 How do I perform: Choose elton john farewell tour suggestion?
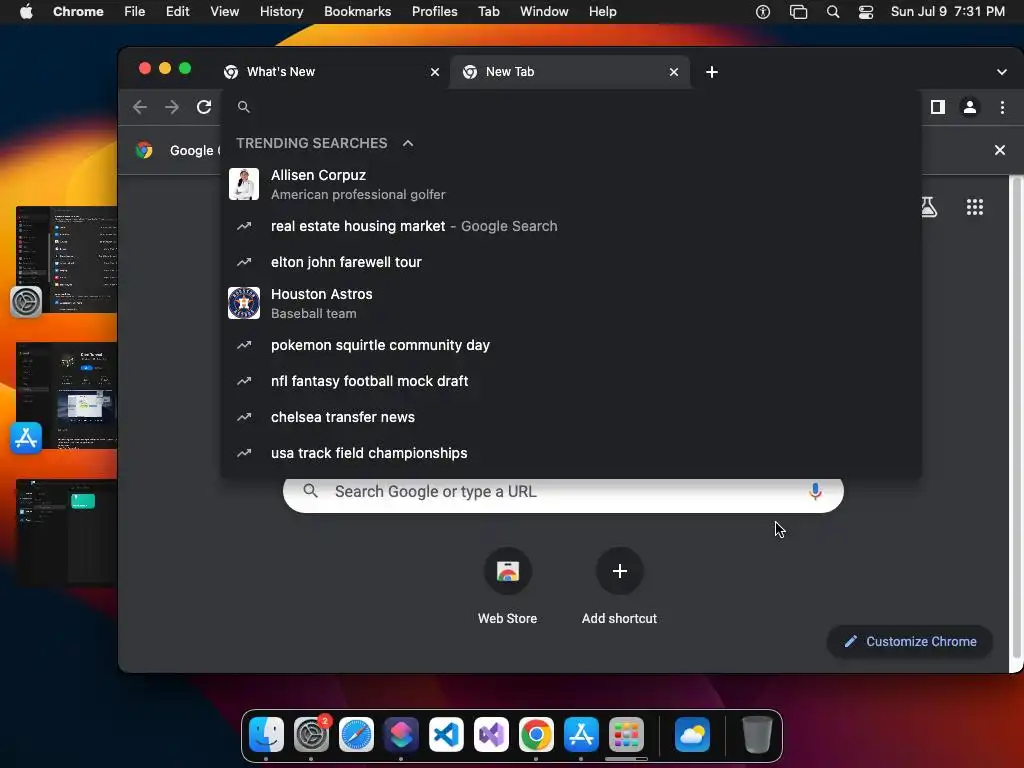[x=571, y=262]
